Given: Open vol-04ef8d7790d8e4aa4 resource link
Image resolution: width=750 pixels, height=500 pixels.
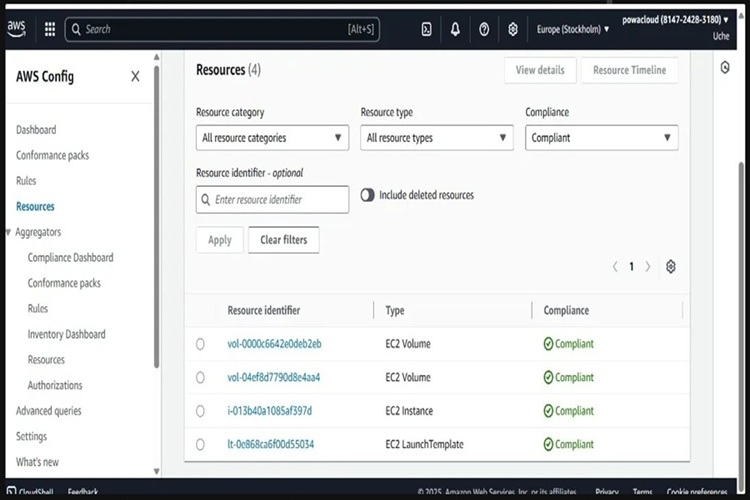Looking at the screenshot, I should [274, 378].
